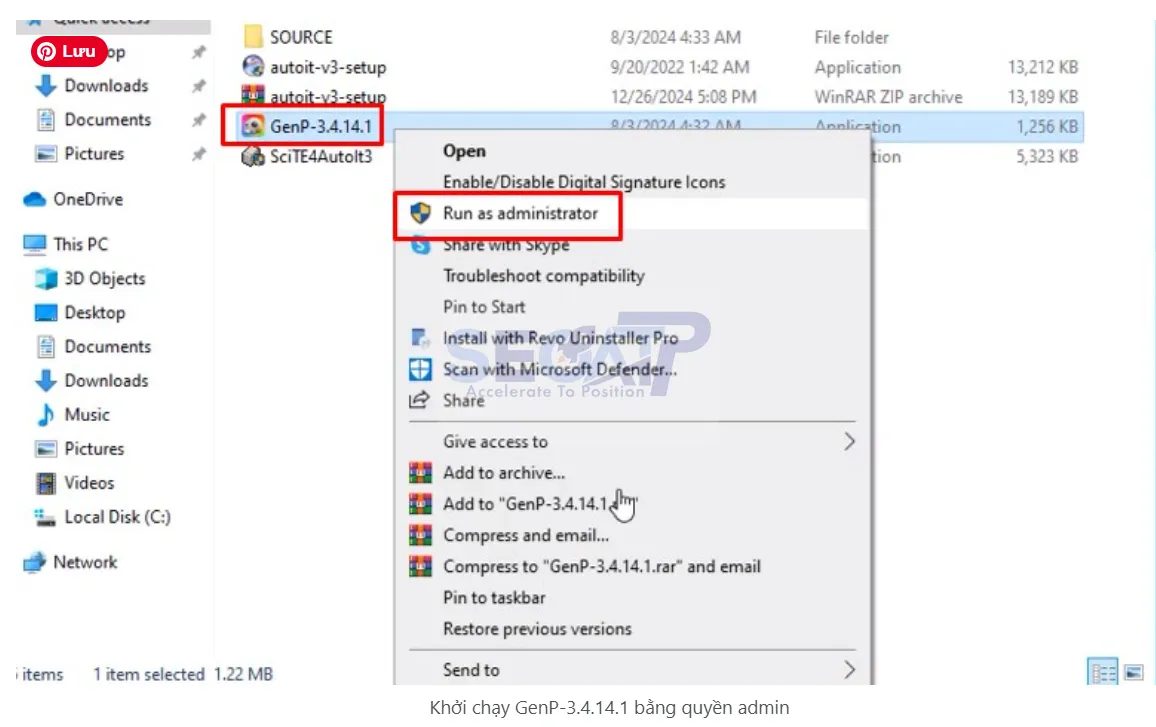This screenshot has height=727, width=1156.
Task: Choose Open from the context menu
Action: pos(464,151)
